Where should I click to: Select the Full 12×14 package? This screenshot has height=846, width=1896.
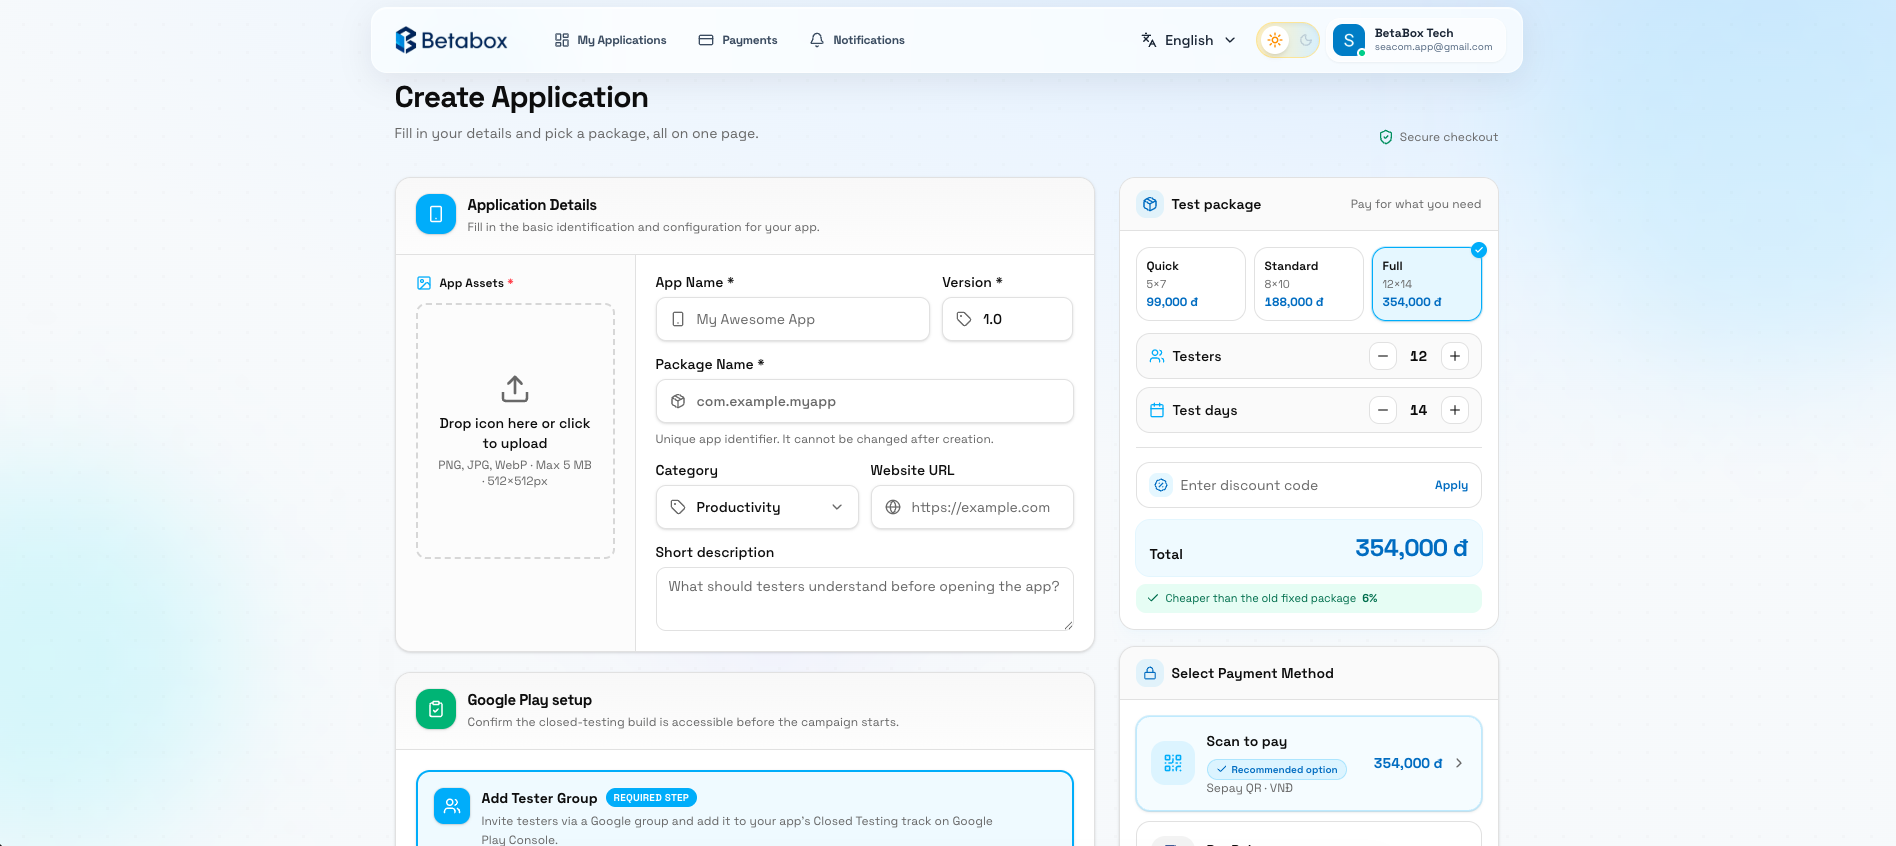pos(1426,284)
